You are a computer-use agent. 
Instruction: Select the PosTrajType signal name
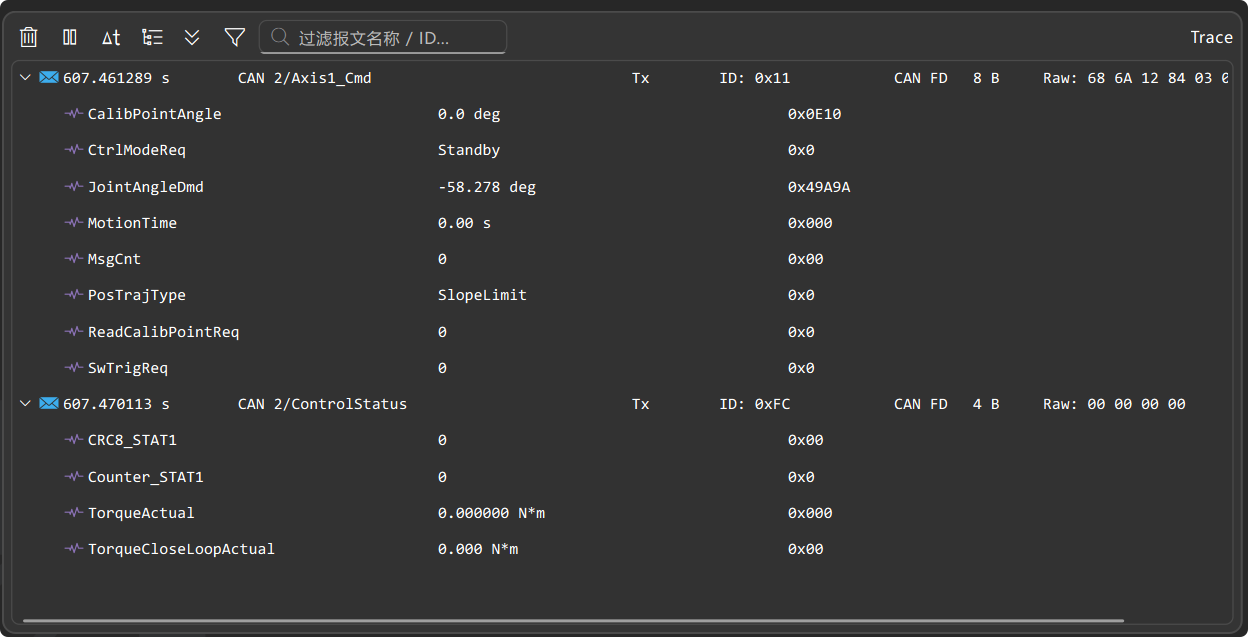[x=137, y=295]
